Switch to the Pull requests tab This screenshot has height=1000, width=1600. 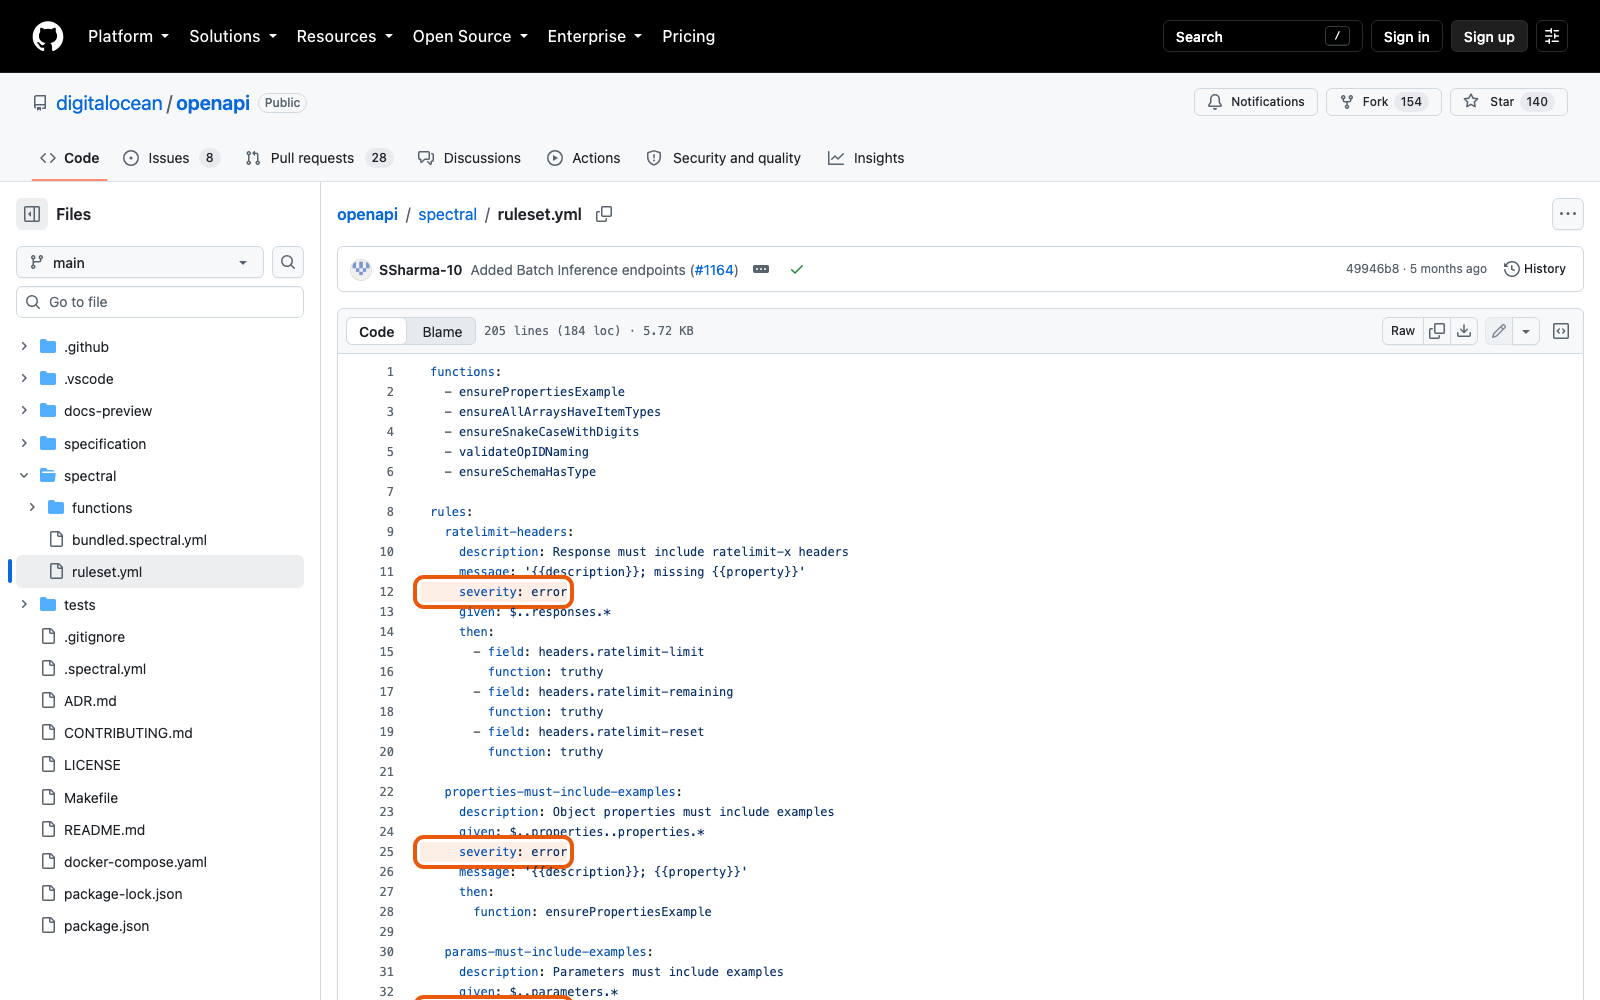click(x=319, y=158)
